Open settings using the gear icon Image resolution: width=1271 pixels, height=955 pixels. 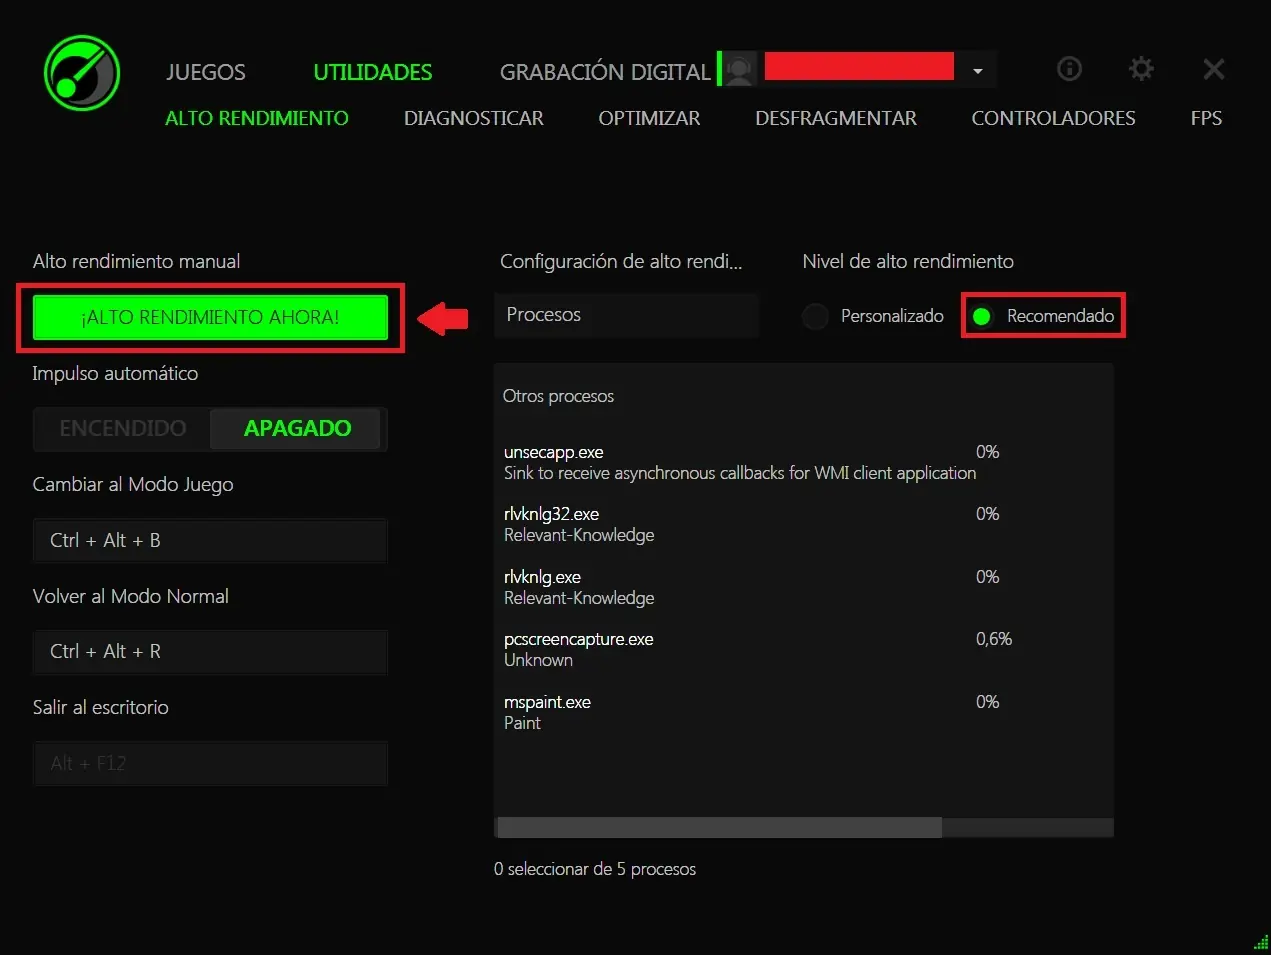pos(1140,69)
